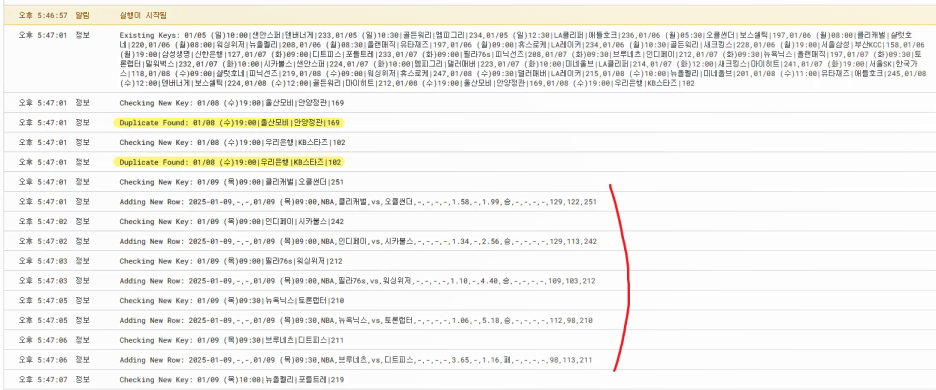Click timestamp of 'Adding New Row' 98,113,211 row
This screenshot has height=390, width=936.
pos(44,360)
